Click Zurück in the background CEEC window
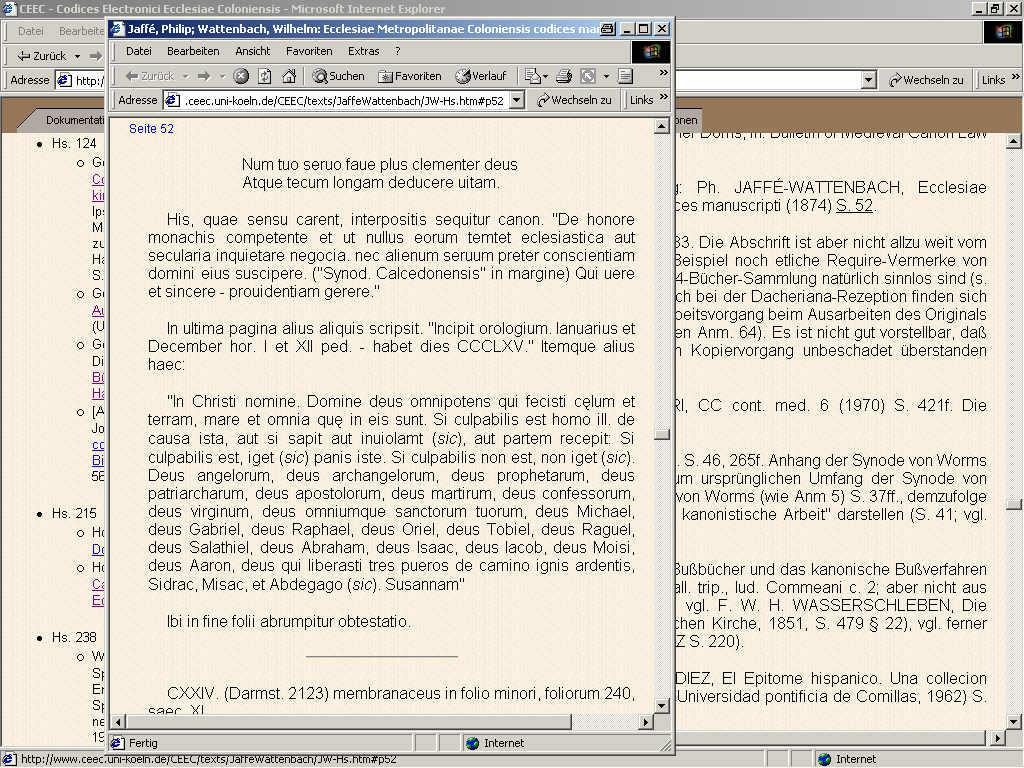1024x768 pixels. click(x=41, y=56)
